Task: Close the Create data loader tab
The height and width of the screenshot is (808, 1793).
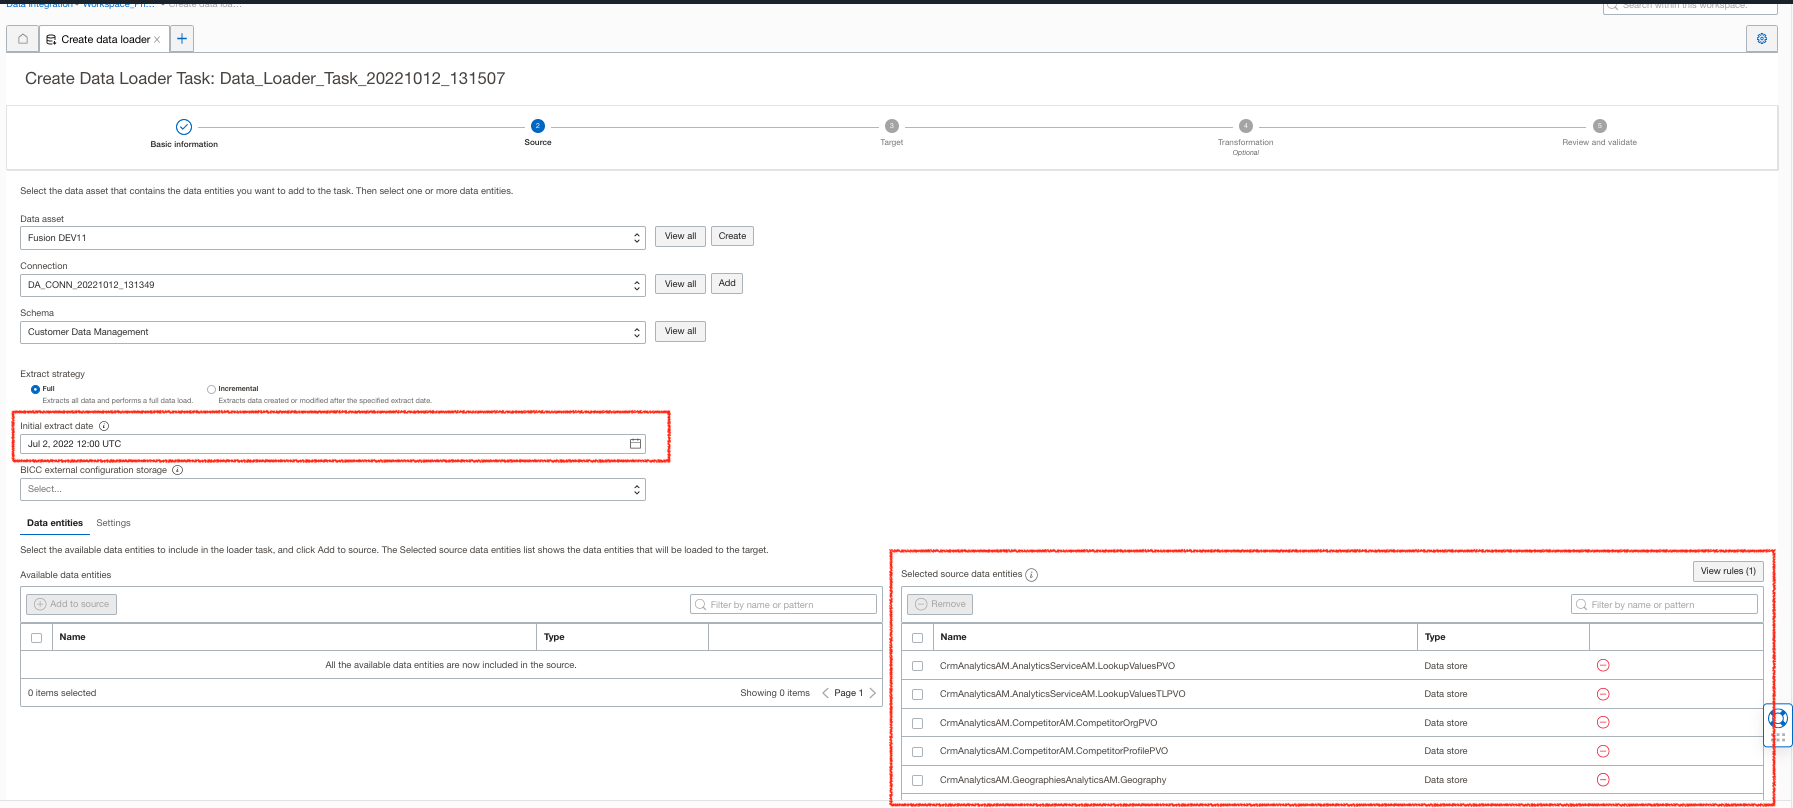Action: click(x=157, y=40)
